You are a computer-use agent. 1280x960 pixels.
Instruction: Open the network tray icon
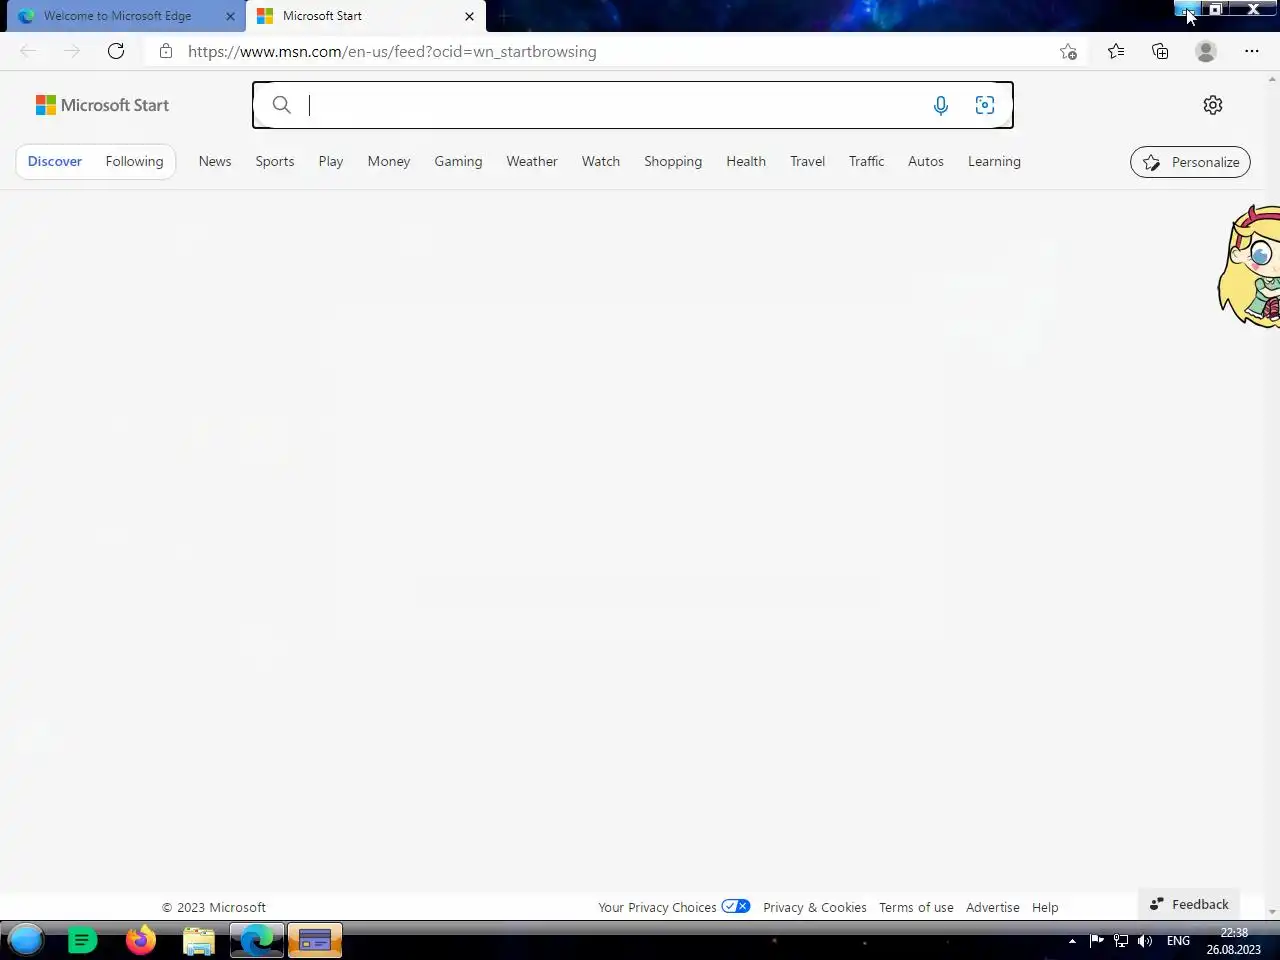(1121, 940)
